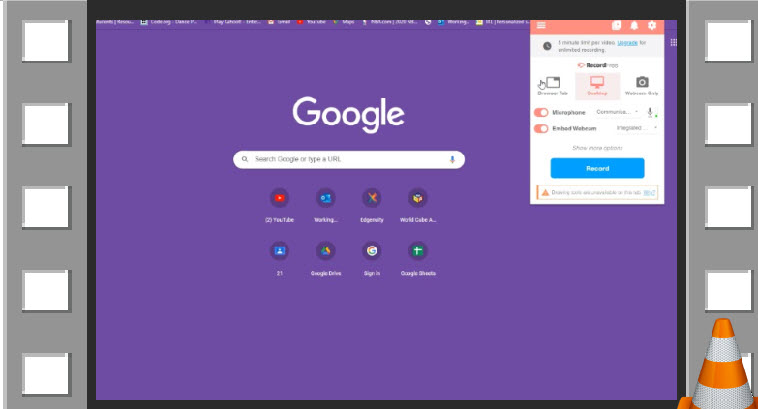Click the magnifier icon in search box
Viewport: 758px width, 409px height.
click(x=245, y=159)
